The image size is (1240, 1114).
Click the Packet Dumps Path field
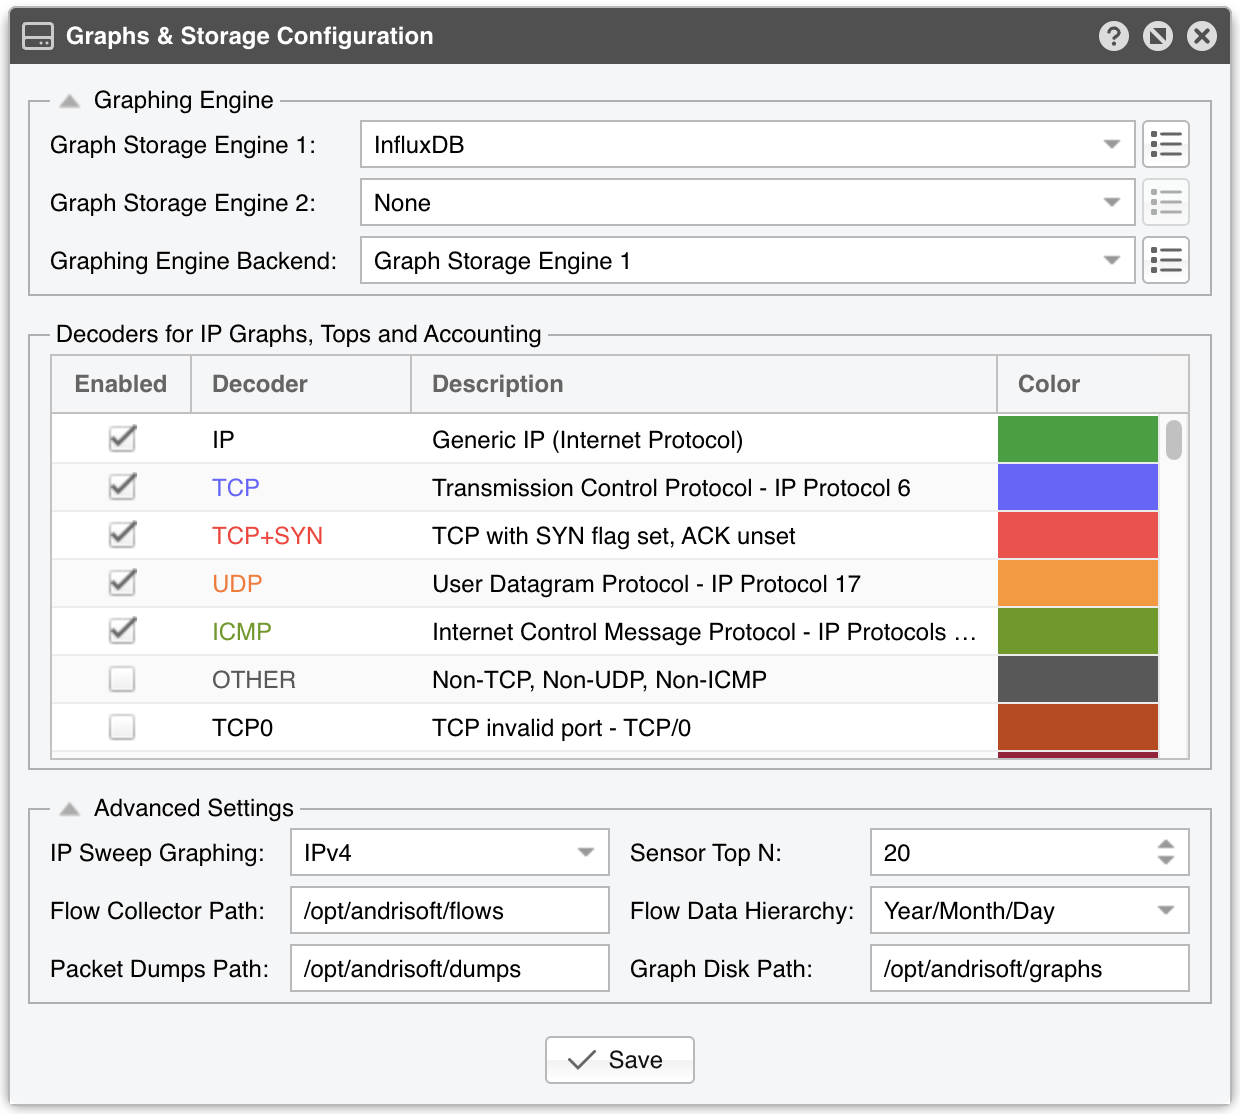[449, 969]
